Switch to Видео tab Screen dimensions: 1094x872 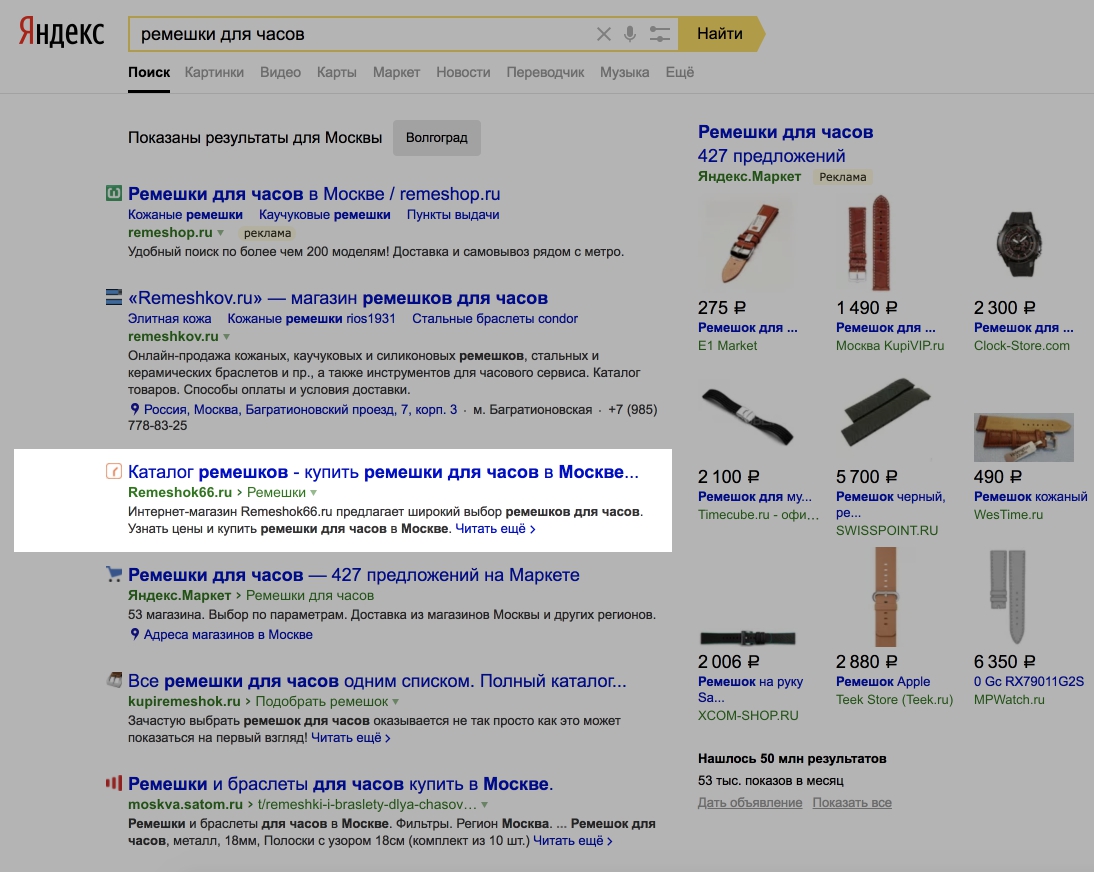coord(280,73)
